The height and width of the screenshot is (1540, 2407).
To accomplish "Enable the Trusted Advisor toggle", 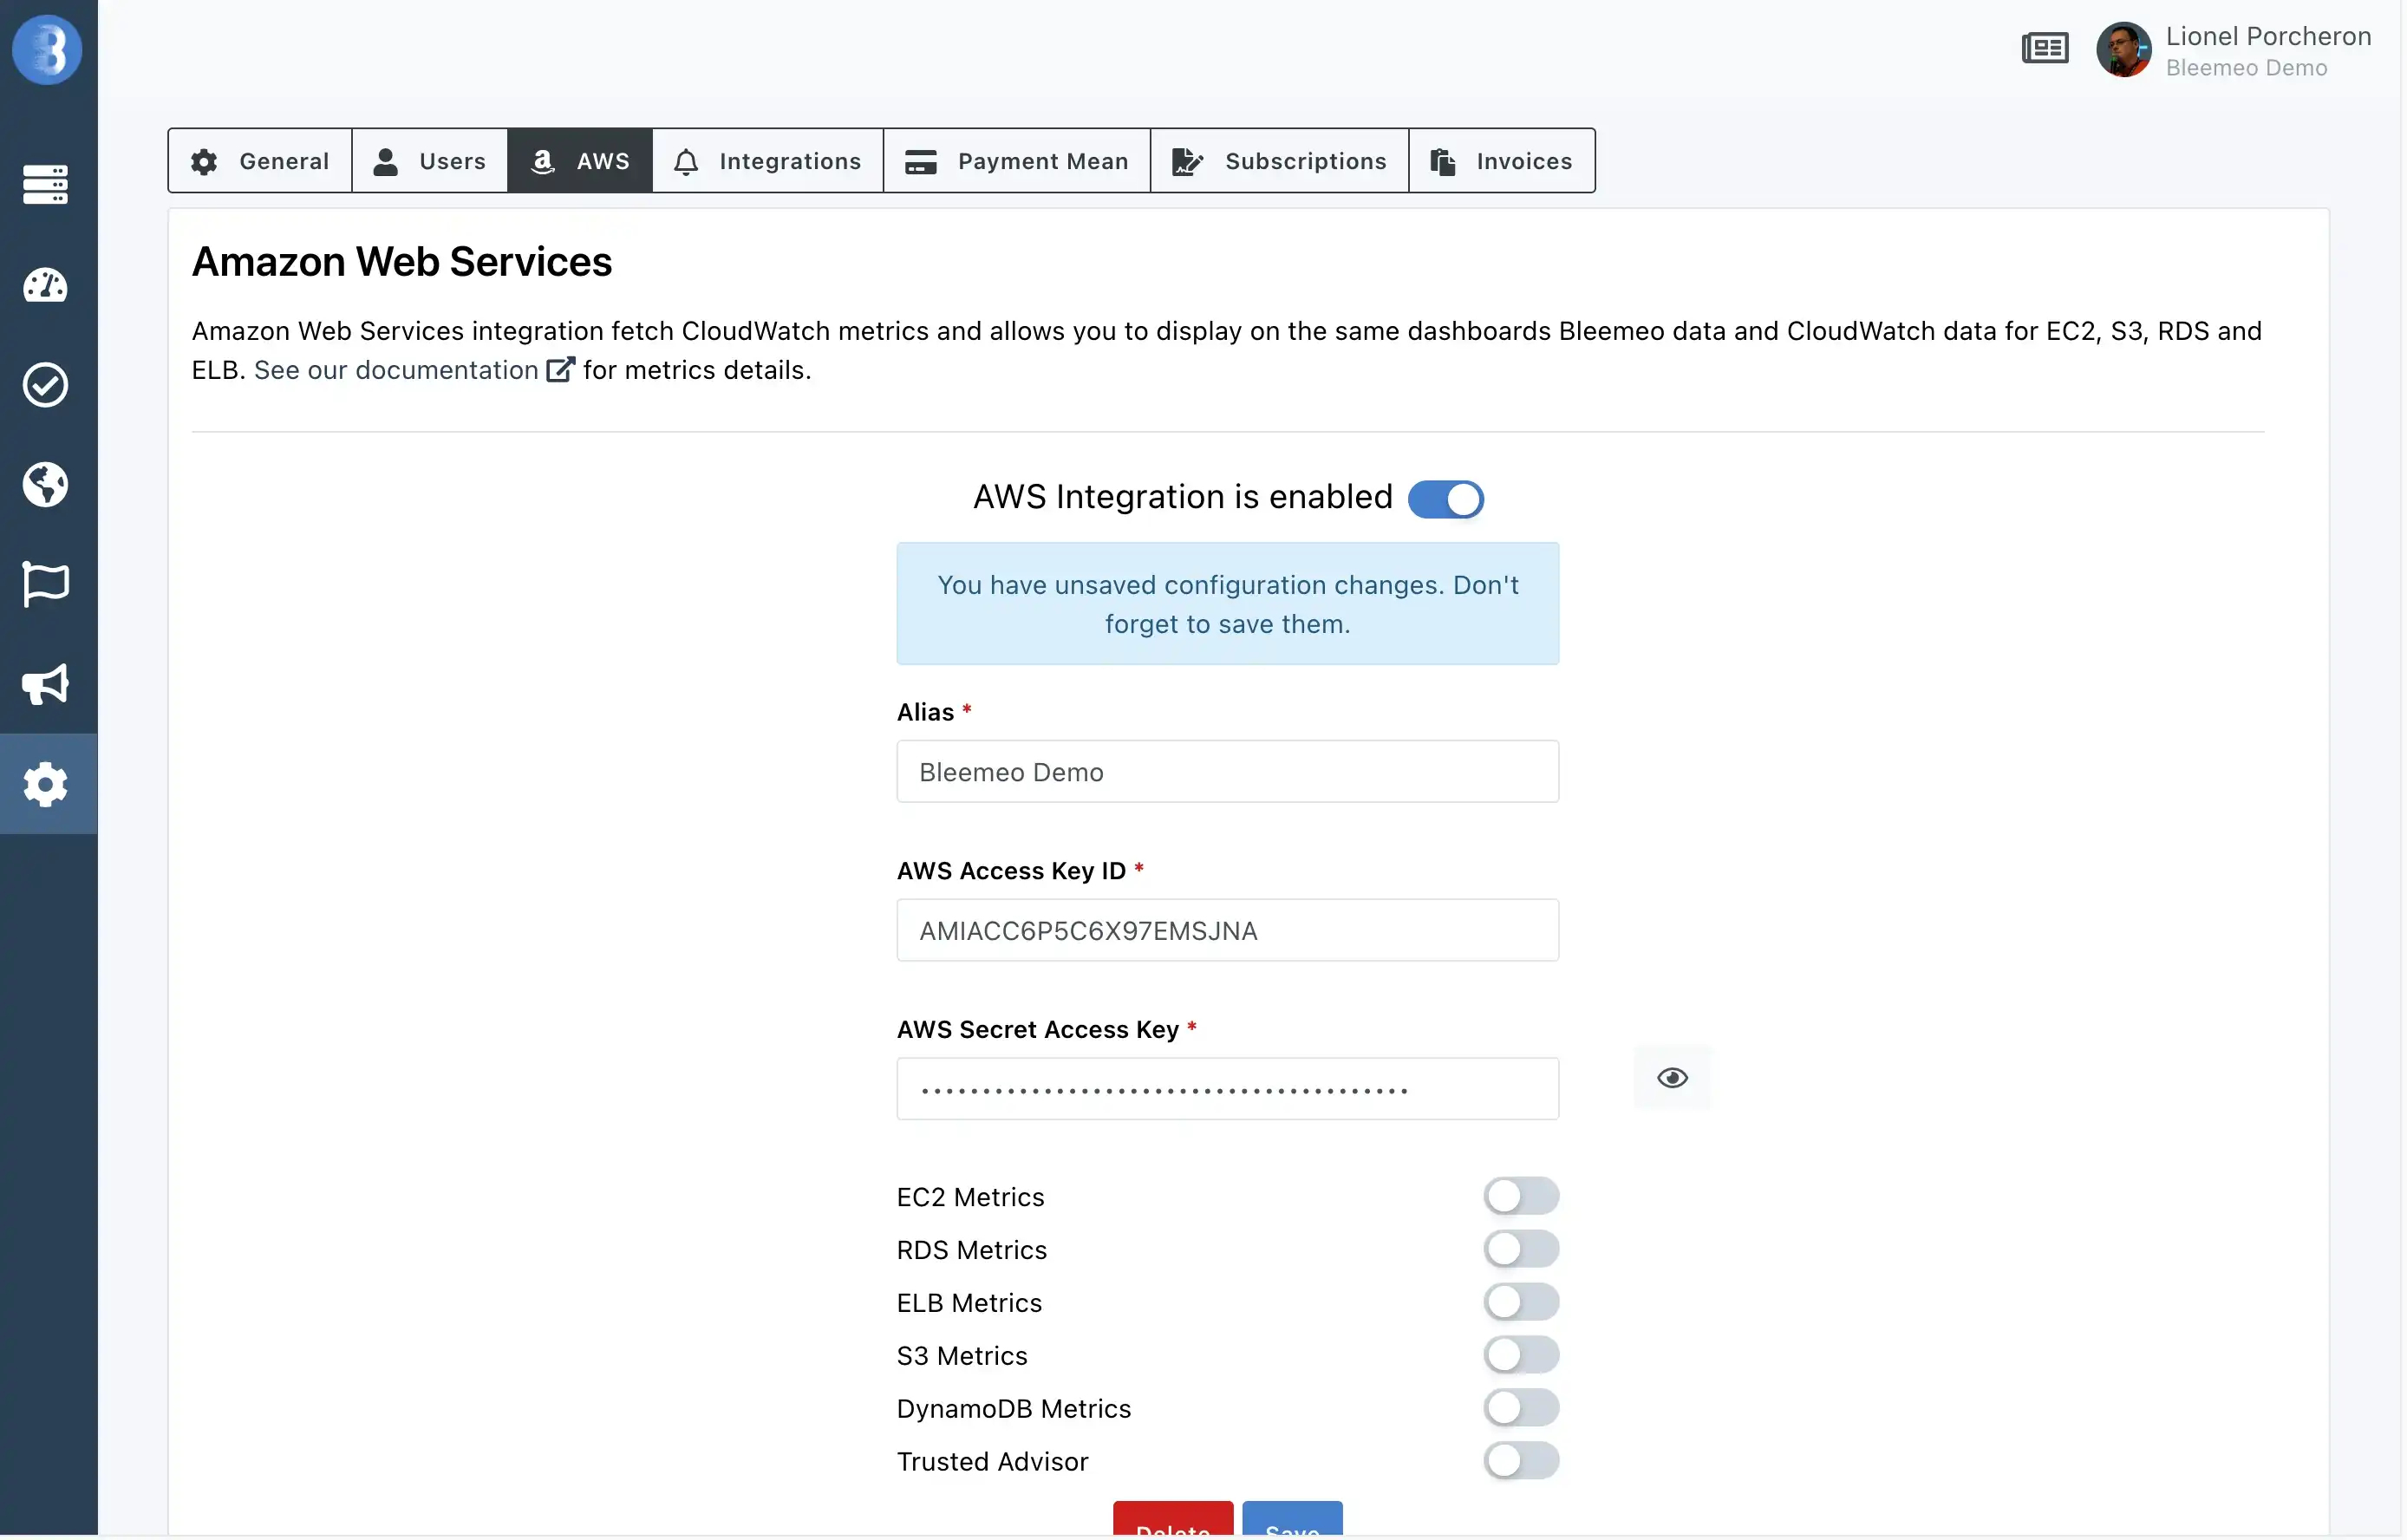I will coord(1521,1462).
